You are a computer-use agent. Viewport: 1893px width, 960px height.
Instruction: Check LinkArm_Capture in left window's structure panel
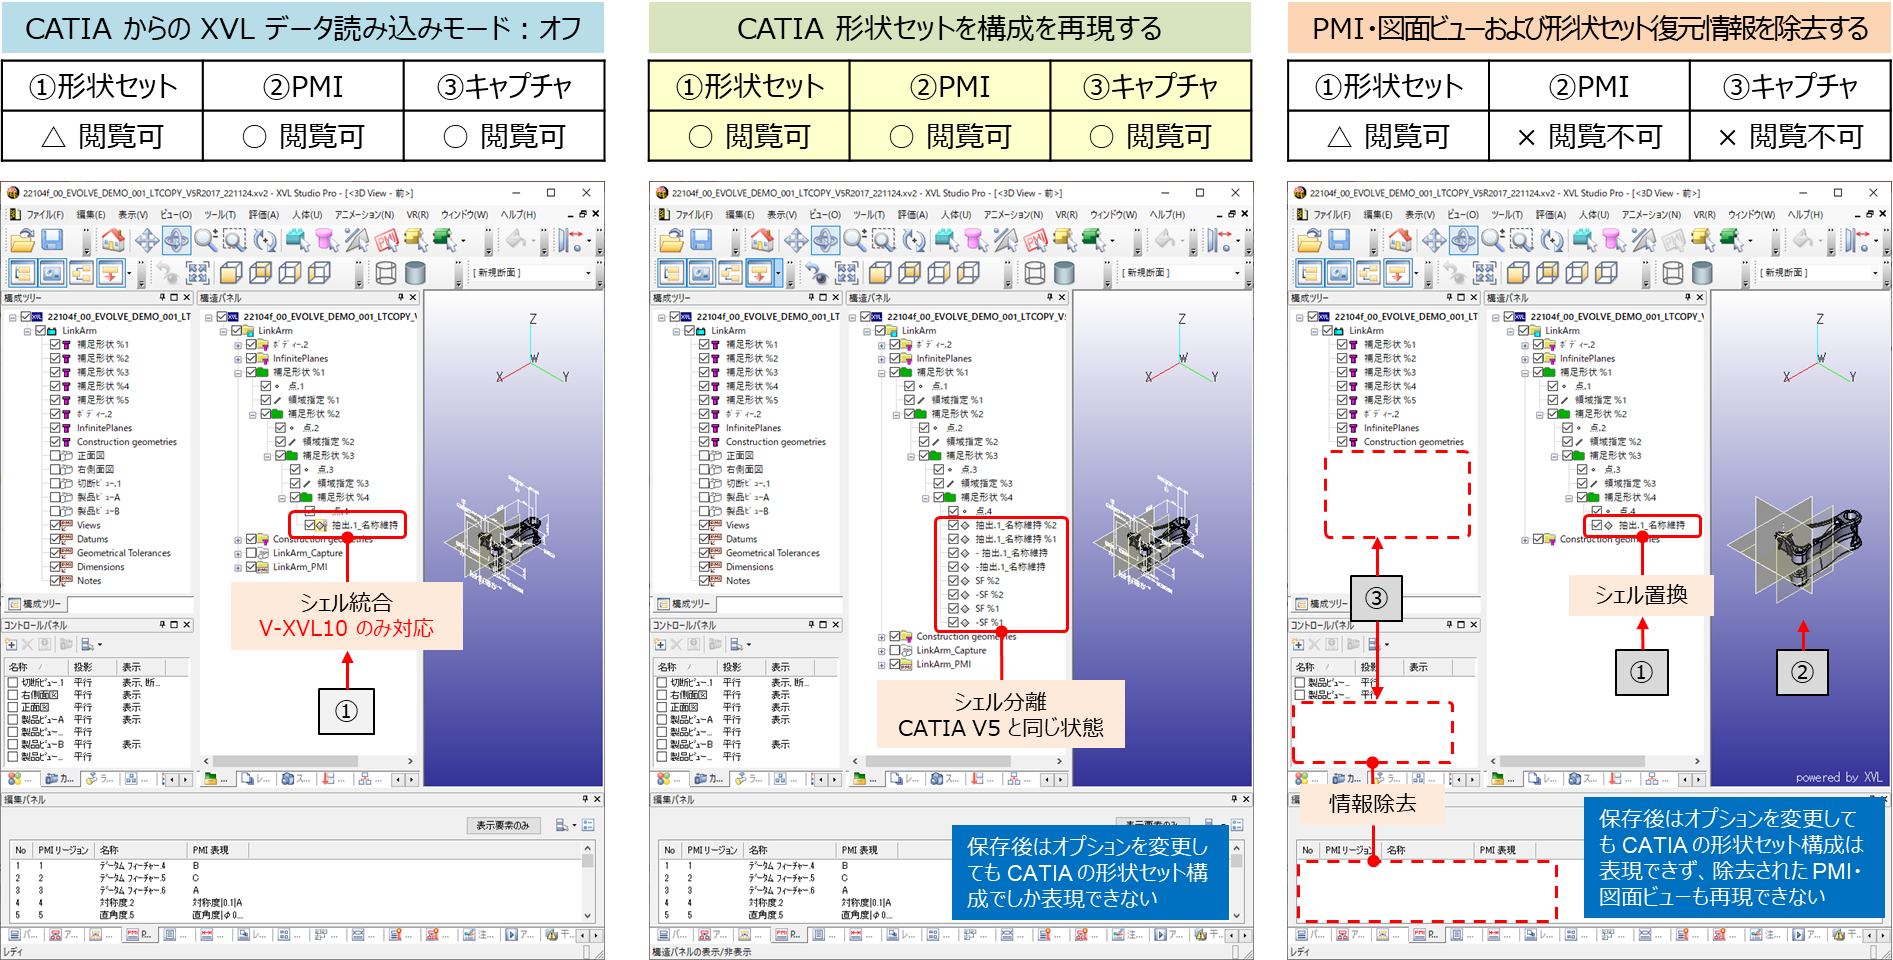pos(251,553)
